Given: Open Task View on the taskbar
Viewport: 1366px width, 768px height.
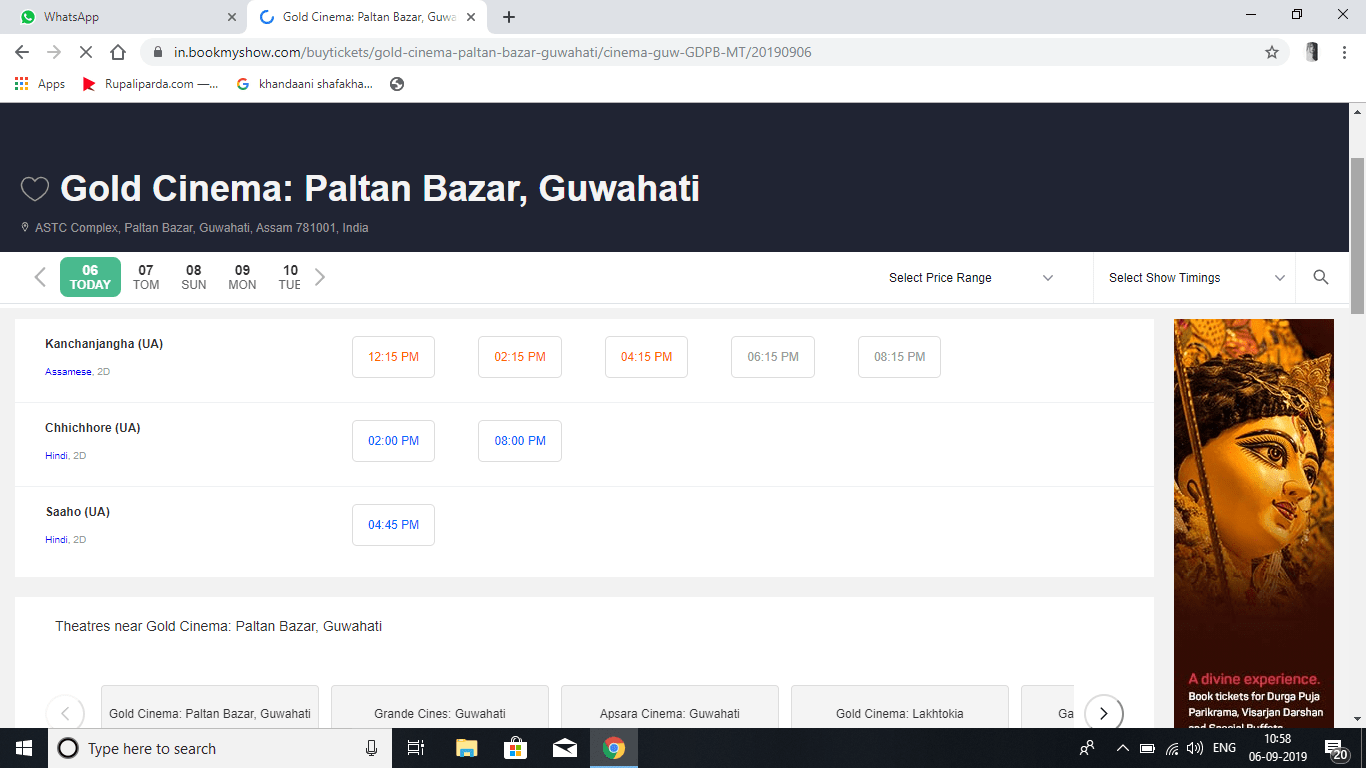Looking at the screenshot, I should point(416,748).
